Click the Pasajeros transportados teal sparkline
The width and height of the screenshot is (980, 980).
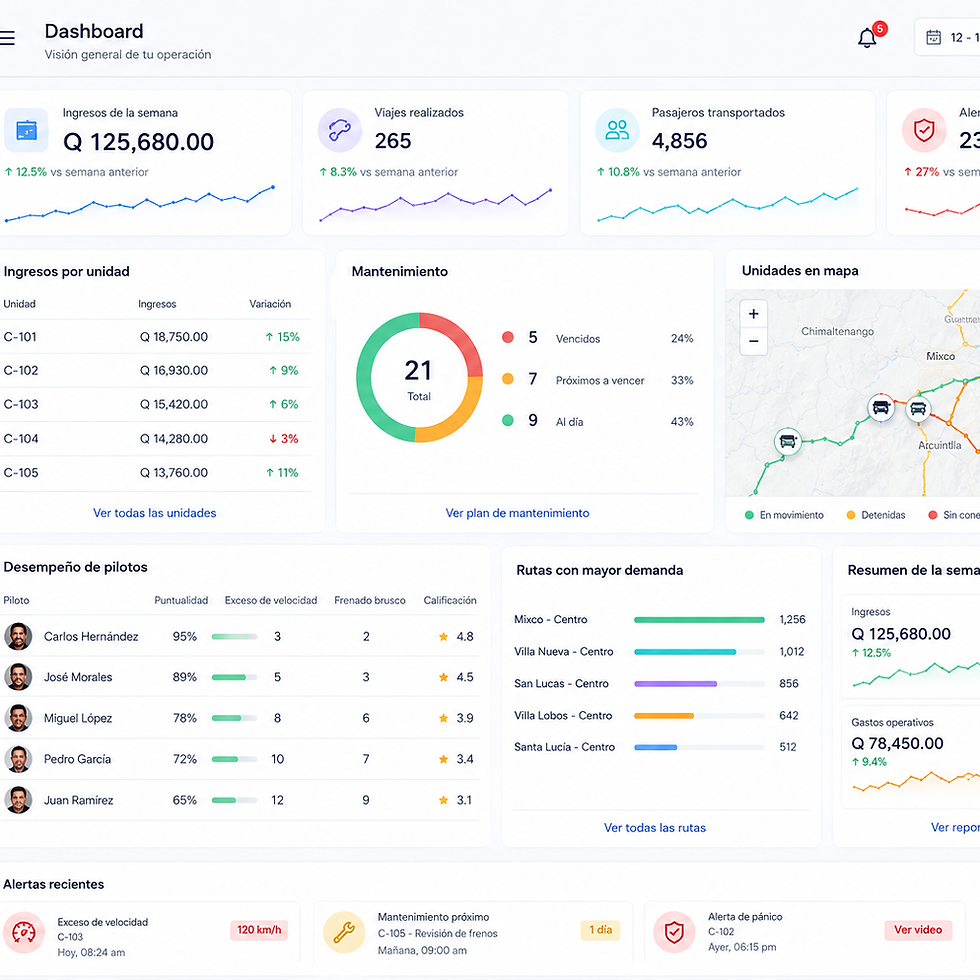pos(728,204)
